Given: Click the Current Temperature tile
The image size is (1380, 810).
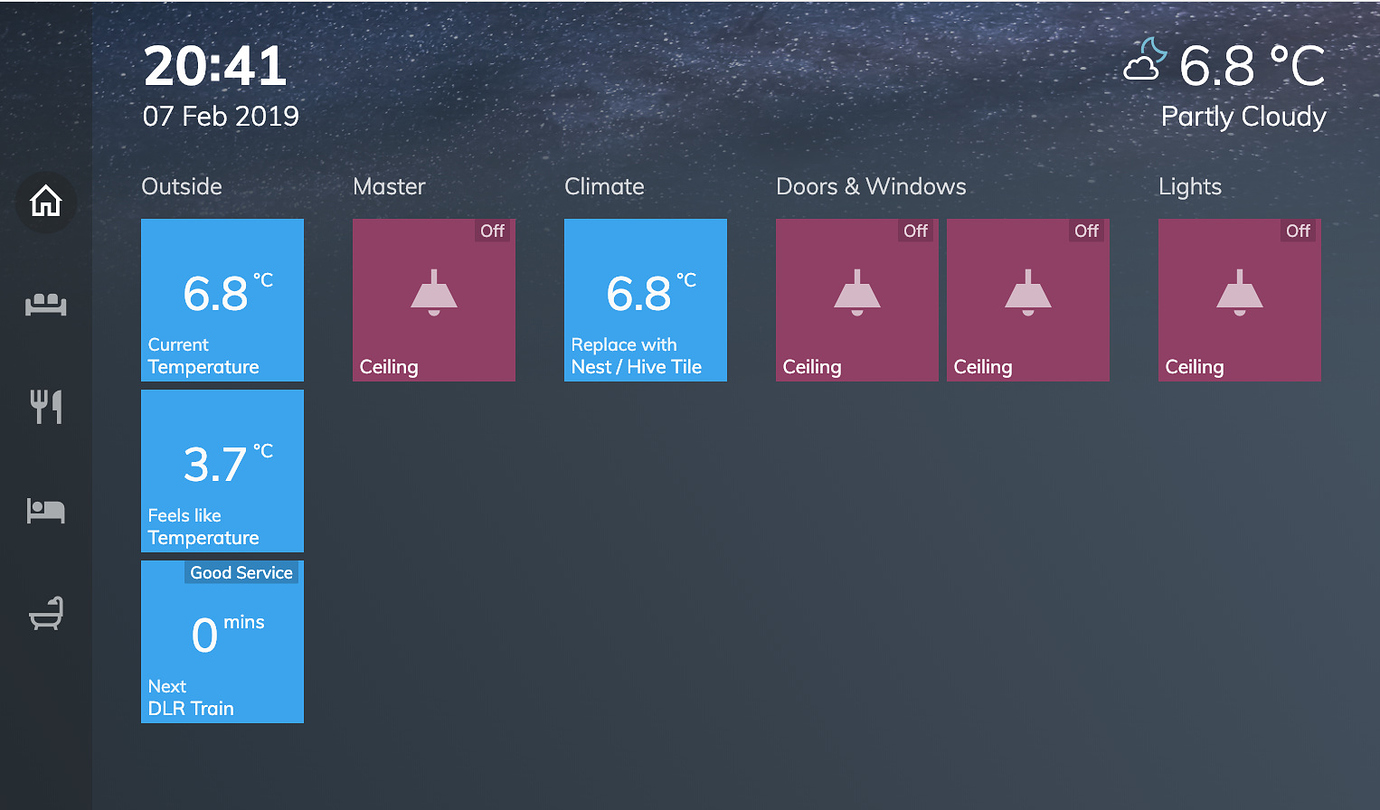Looking at the screenshot, I should (x=222, y=300).
